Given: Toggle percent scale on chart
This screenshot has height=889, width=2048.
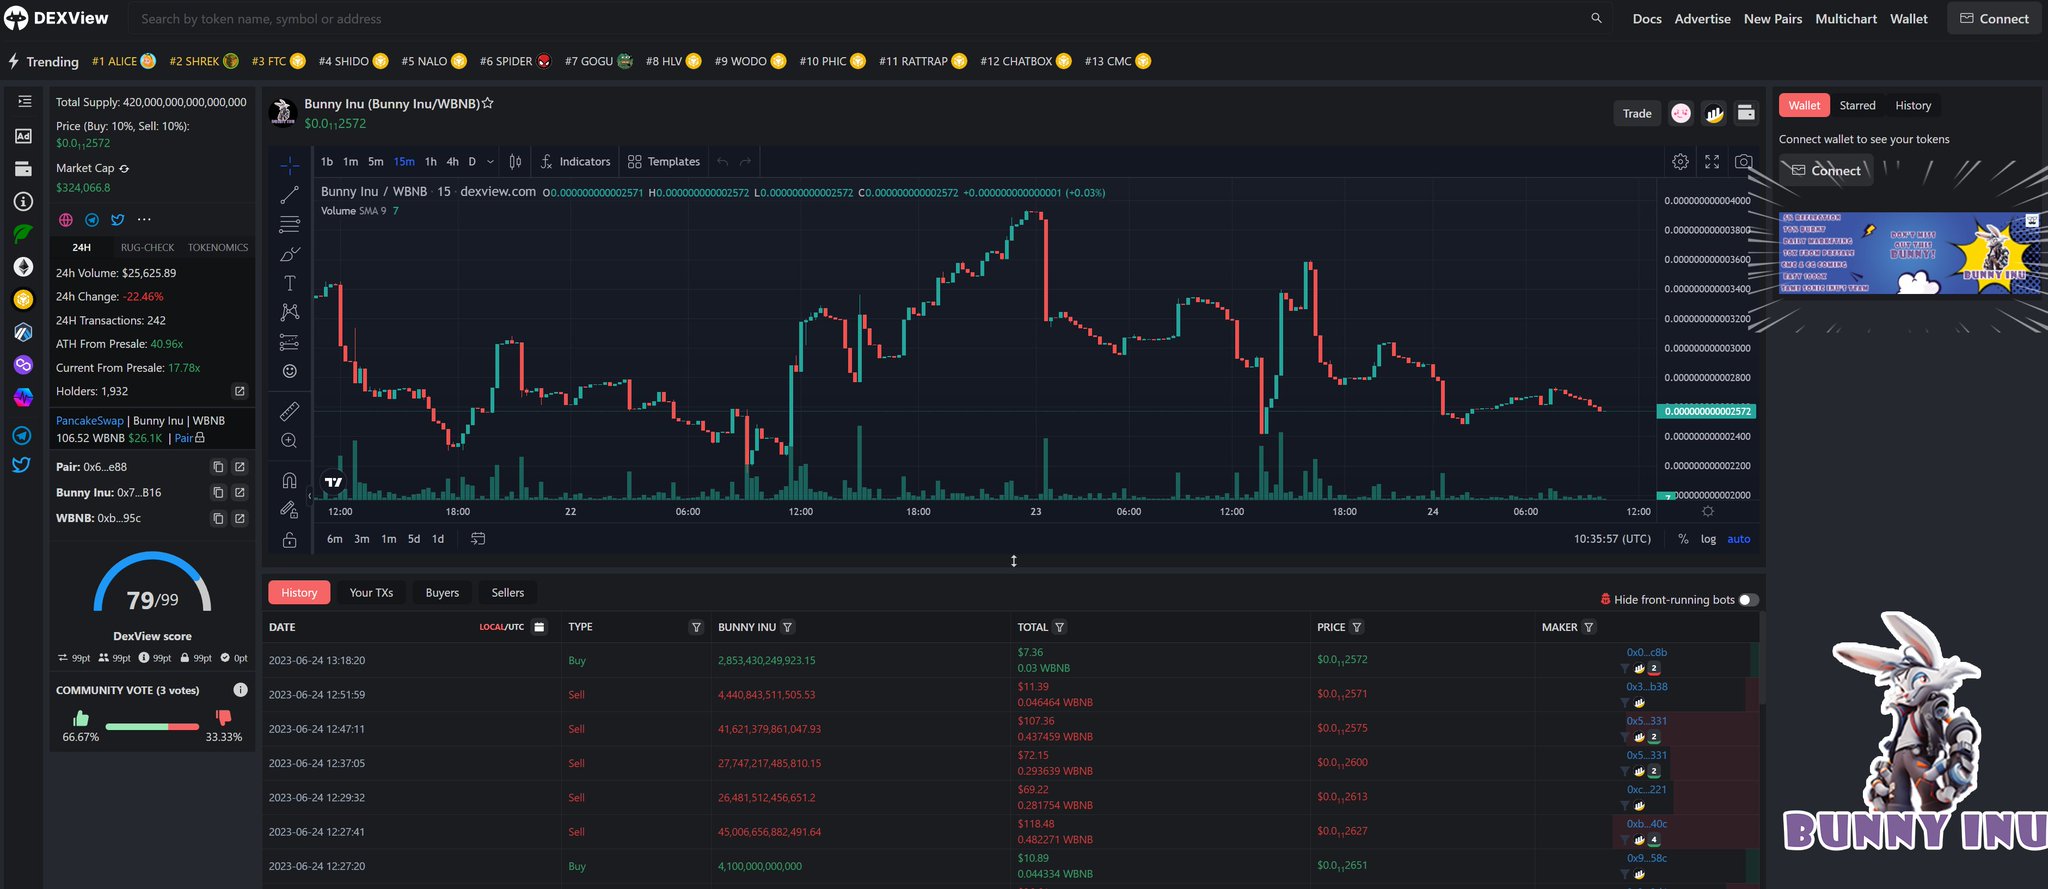Looking at the screenshot, I should tap(1683, 539).
